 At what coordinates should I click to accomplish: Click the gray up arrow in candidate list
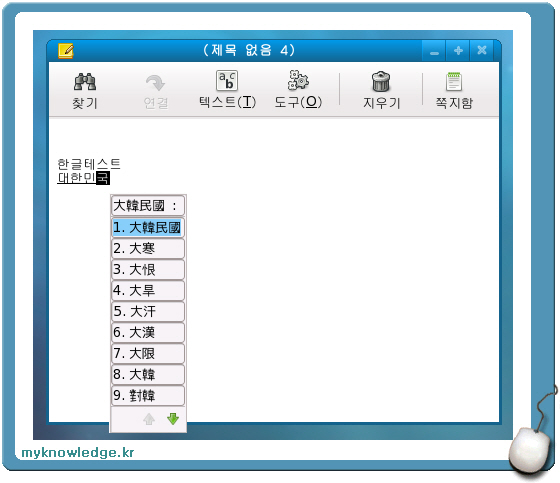149,419
